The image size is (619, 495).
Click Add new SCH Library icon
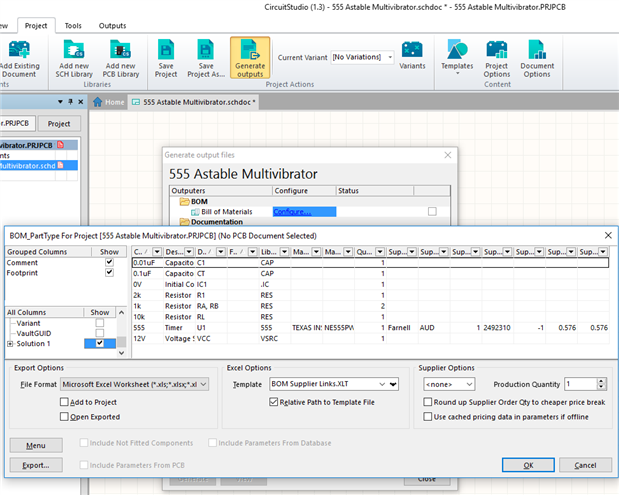[74, 49]
